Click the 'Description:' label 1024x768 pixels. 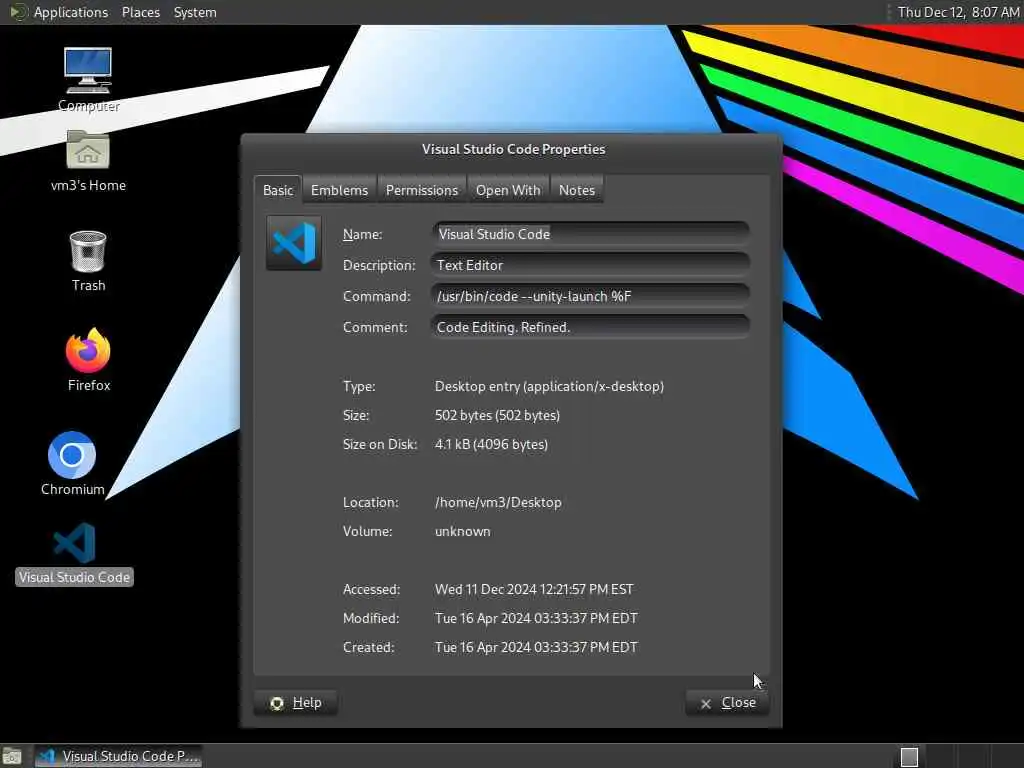click(x=379, y=265)
